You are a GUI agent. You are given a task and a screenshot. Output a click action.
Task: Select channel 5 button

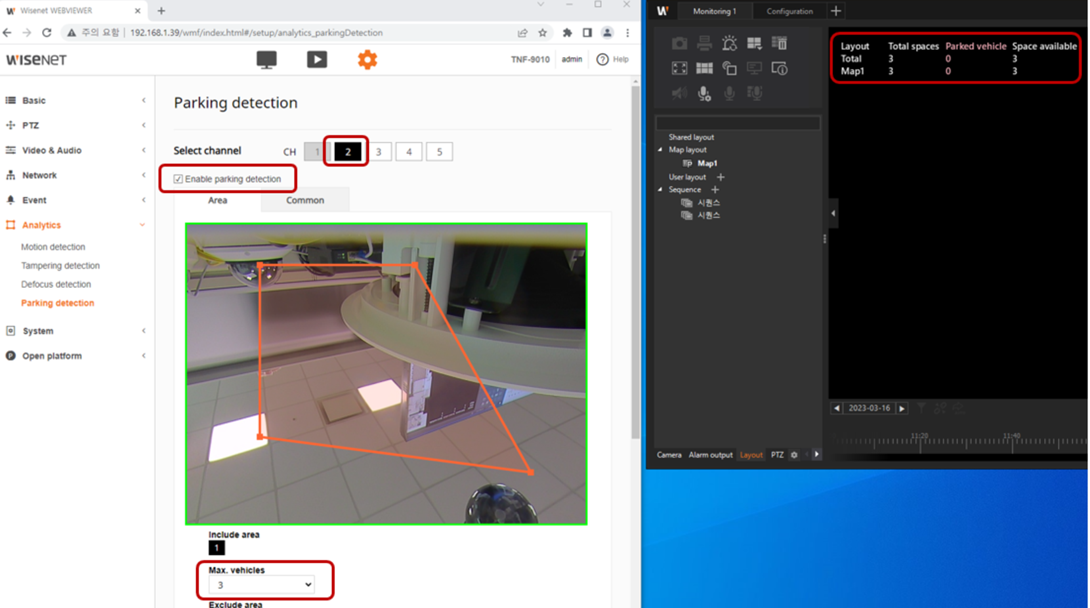point(439,152)
